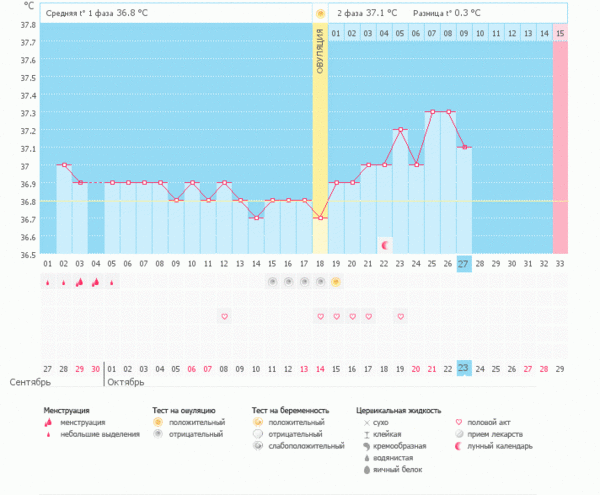Click the menstruation drop icon on day 01
Screen dimensions: 600x495
point(48,282)
